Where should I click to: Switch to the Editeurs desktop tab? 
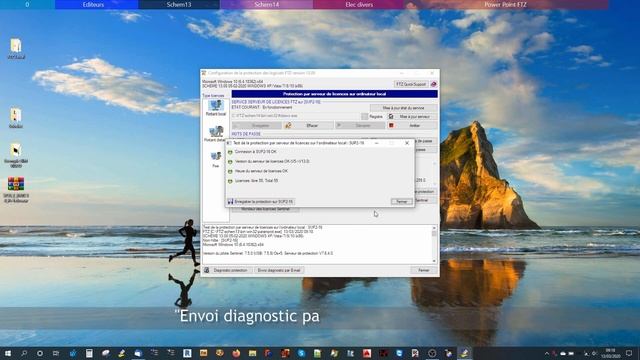coord(93,4)
